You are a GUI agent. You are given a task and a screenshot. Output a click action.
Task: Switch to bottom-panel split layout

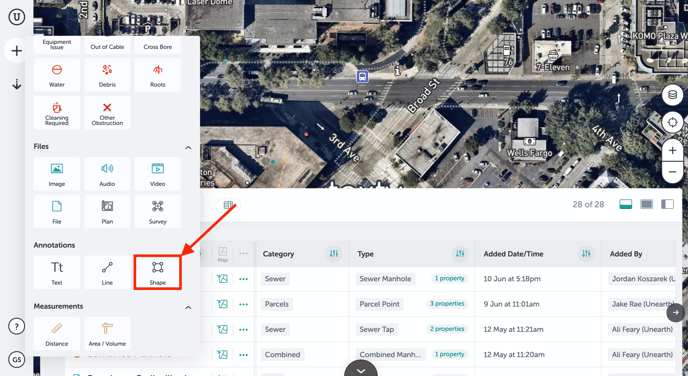(x=626, y=204)
